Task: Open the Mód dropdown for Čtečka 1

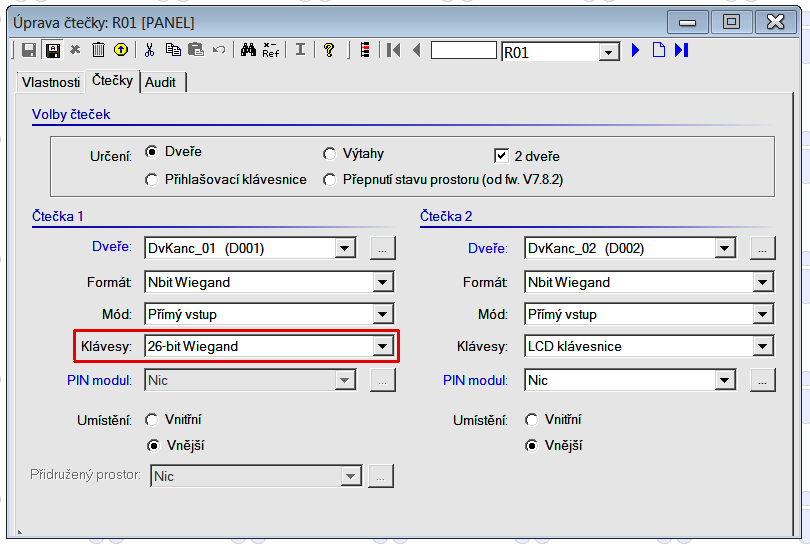Action: (381, 315)
